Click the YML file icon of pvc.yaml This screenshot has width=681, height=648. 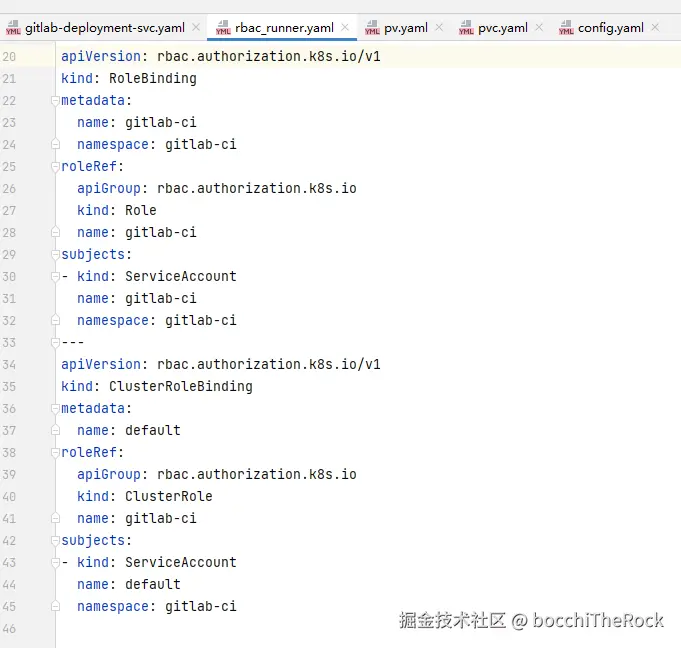[x=466, y=28]
